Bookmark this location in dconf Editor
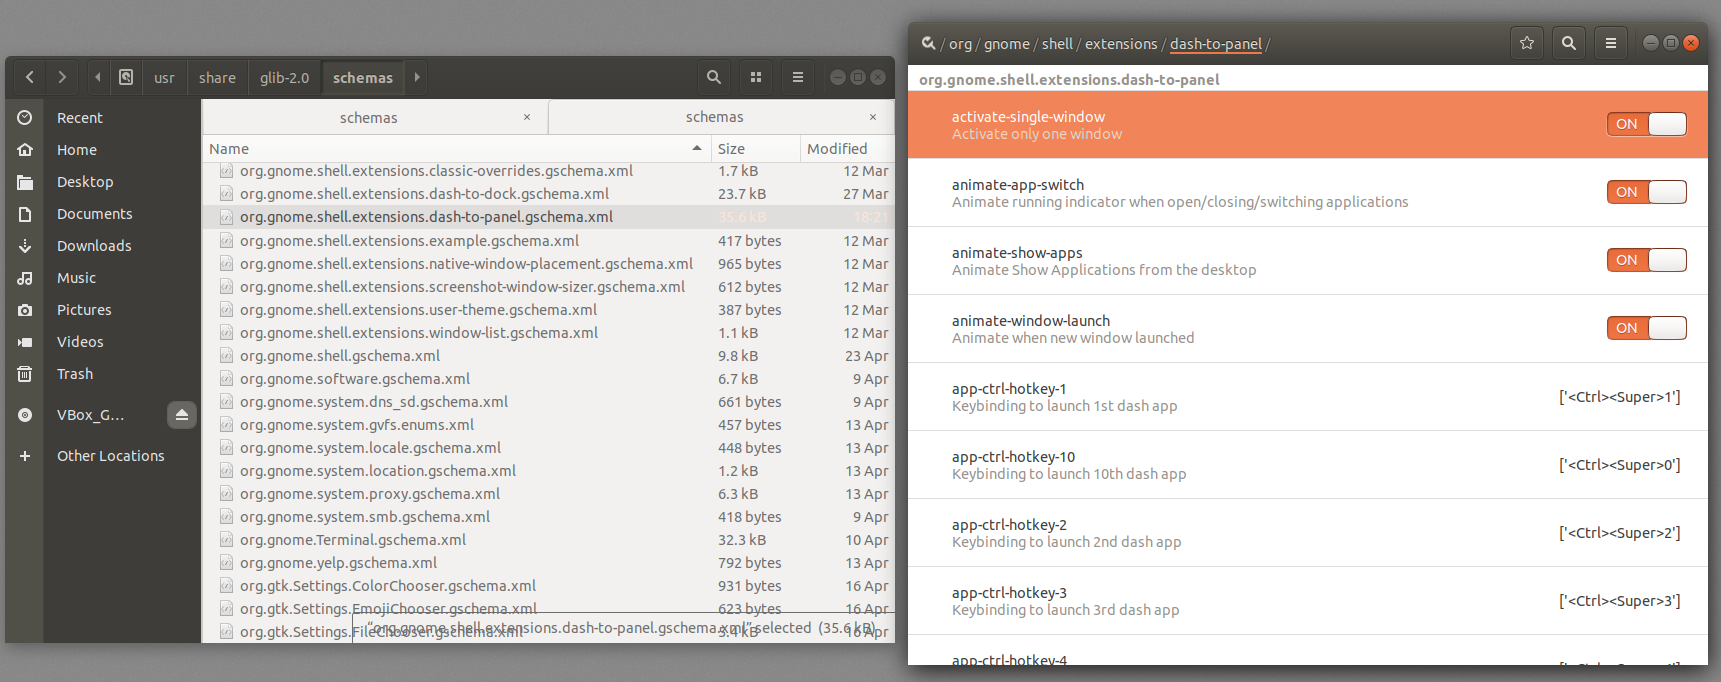The height and width of the screenshot is (682, 1721). click(1527, 43)
